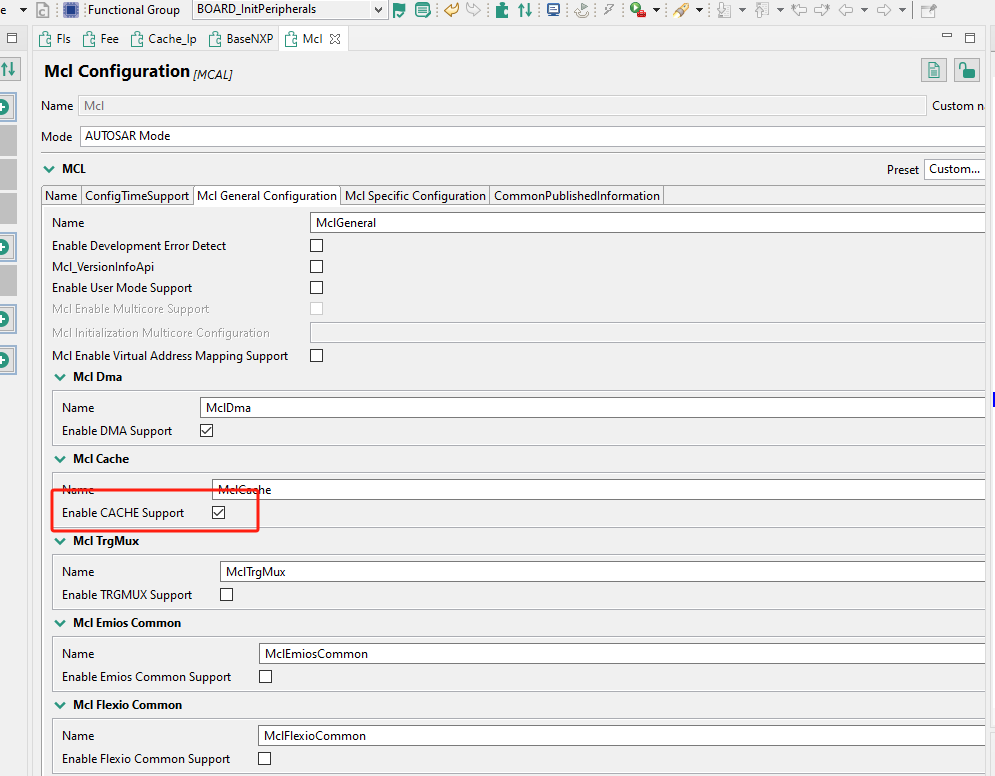Click the monitor/console icon on the toolbar
The height and width of the screenshot is (776, 995).
click(x=552, y=10)
